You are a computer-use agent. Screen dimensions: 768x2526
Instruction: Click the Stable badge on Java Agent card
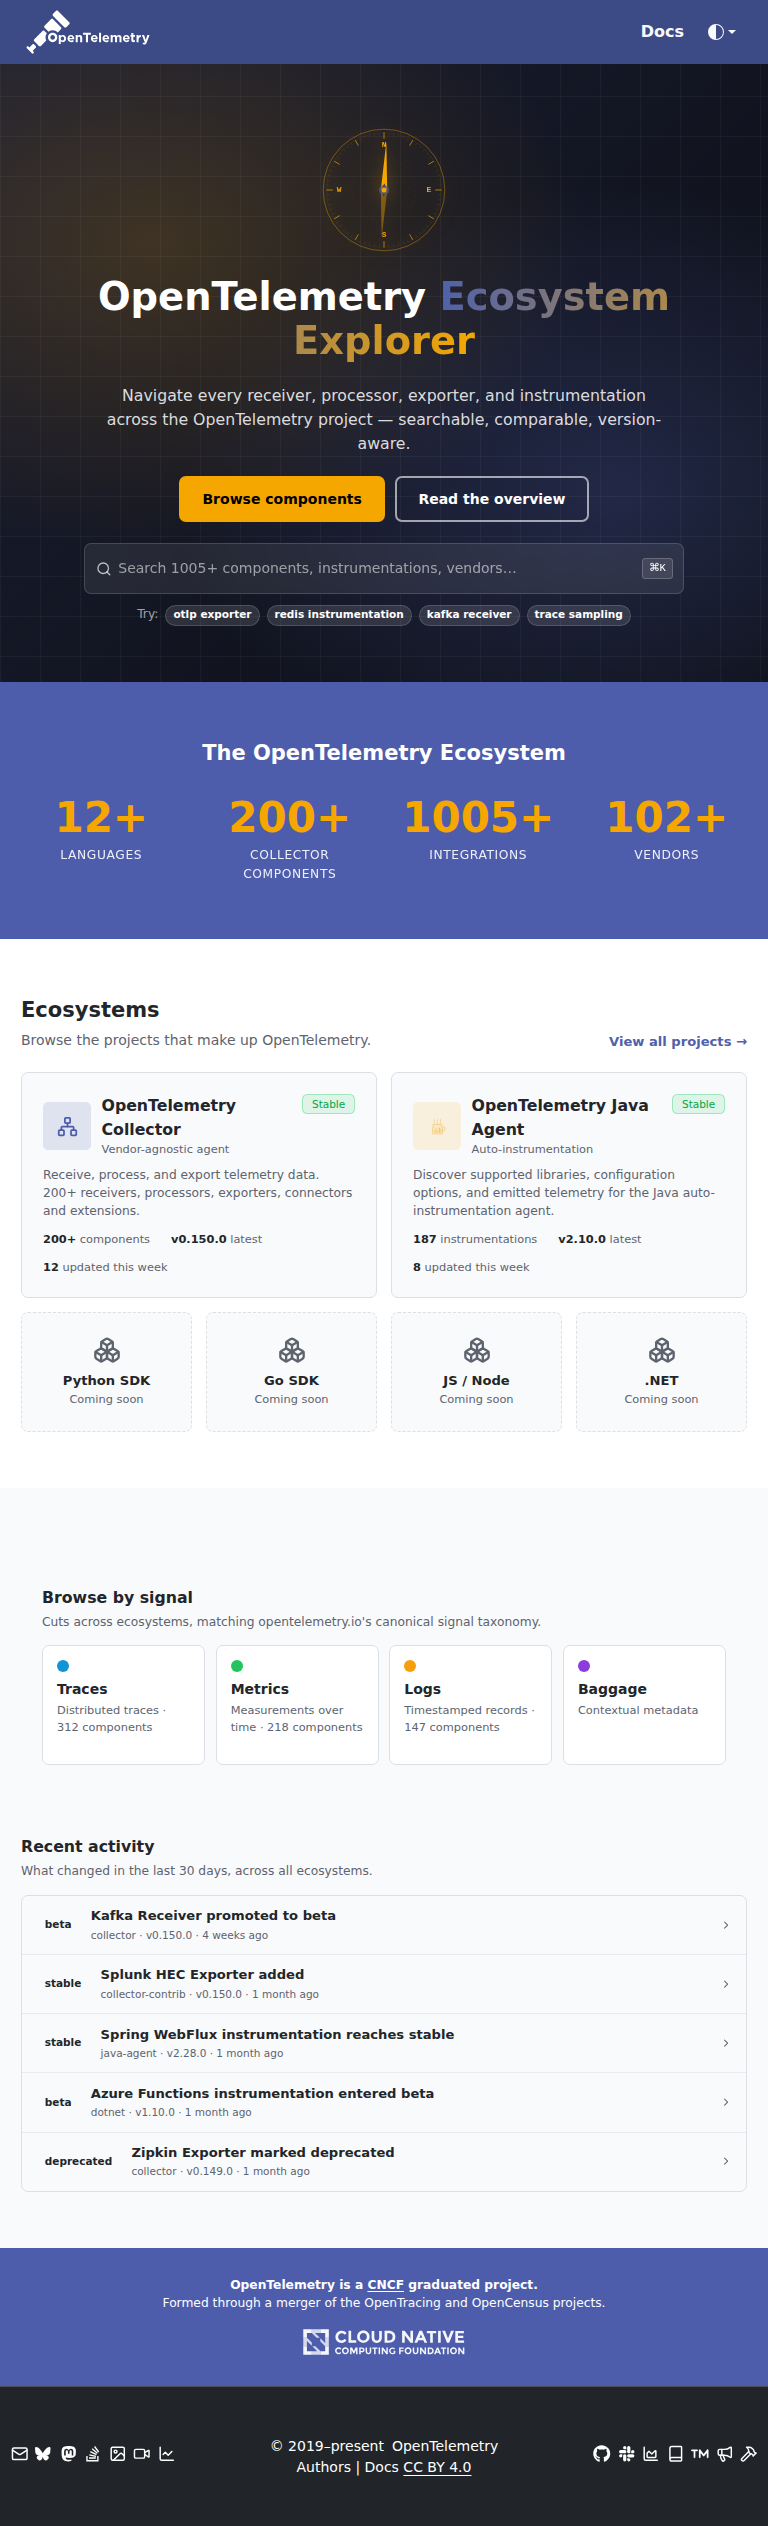[698, 1104]
